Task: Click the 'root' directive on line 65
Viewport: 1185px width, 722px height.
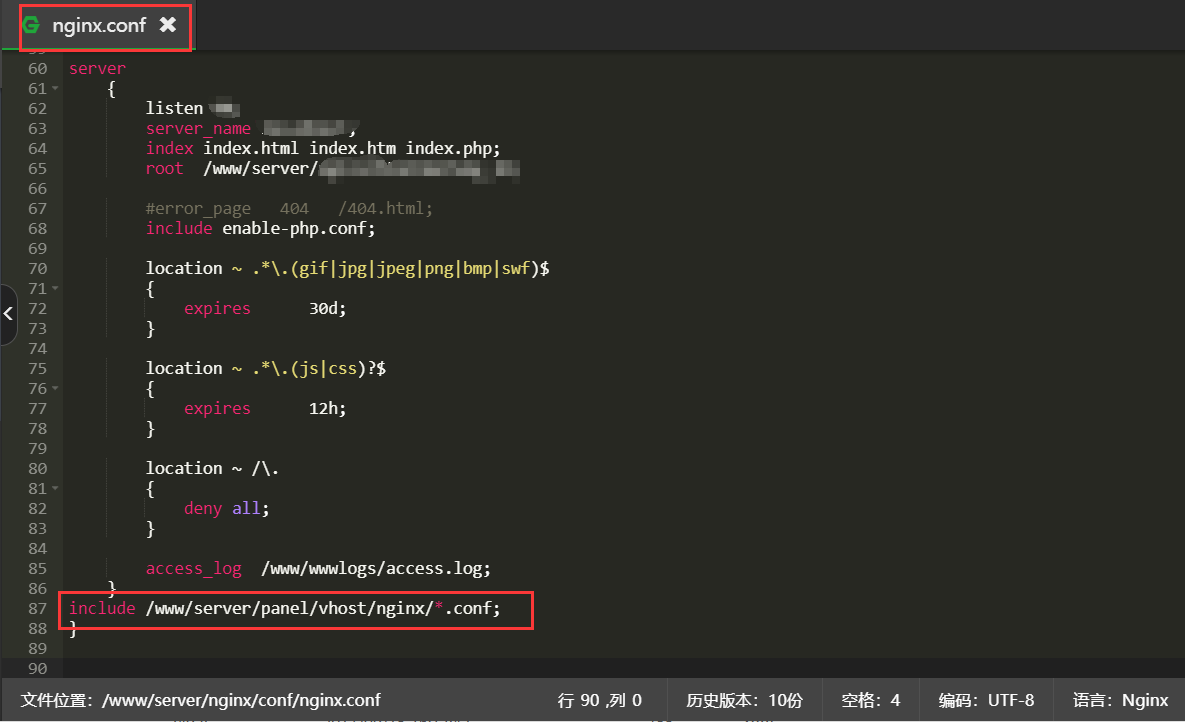Action: click(x=164, y=169)
